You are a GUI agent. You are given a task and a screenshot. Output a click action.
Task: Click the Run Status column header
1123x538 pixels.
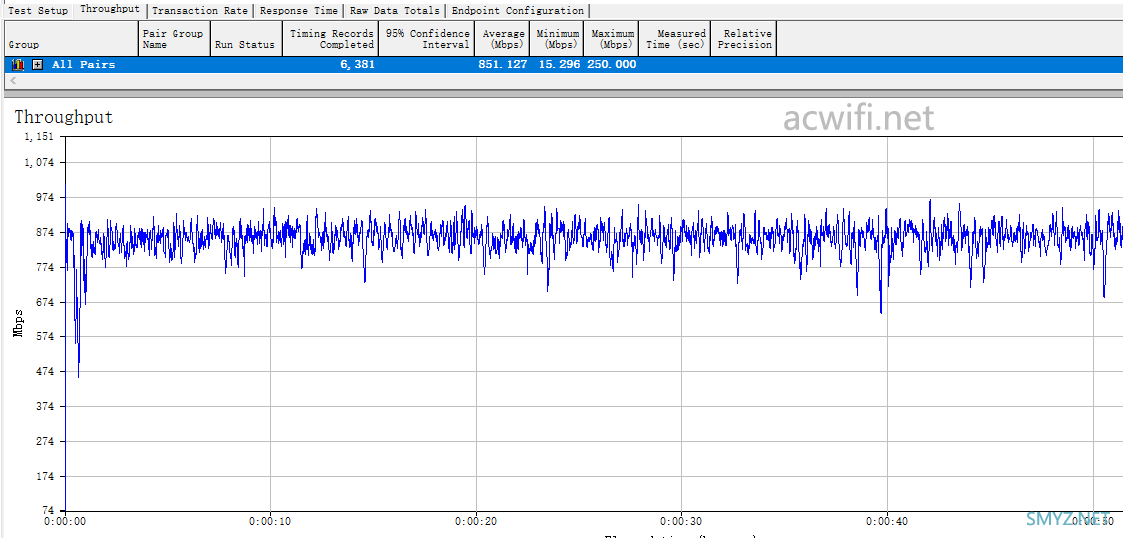tap(246, 39)
